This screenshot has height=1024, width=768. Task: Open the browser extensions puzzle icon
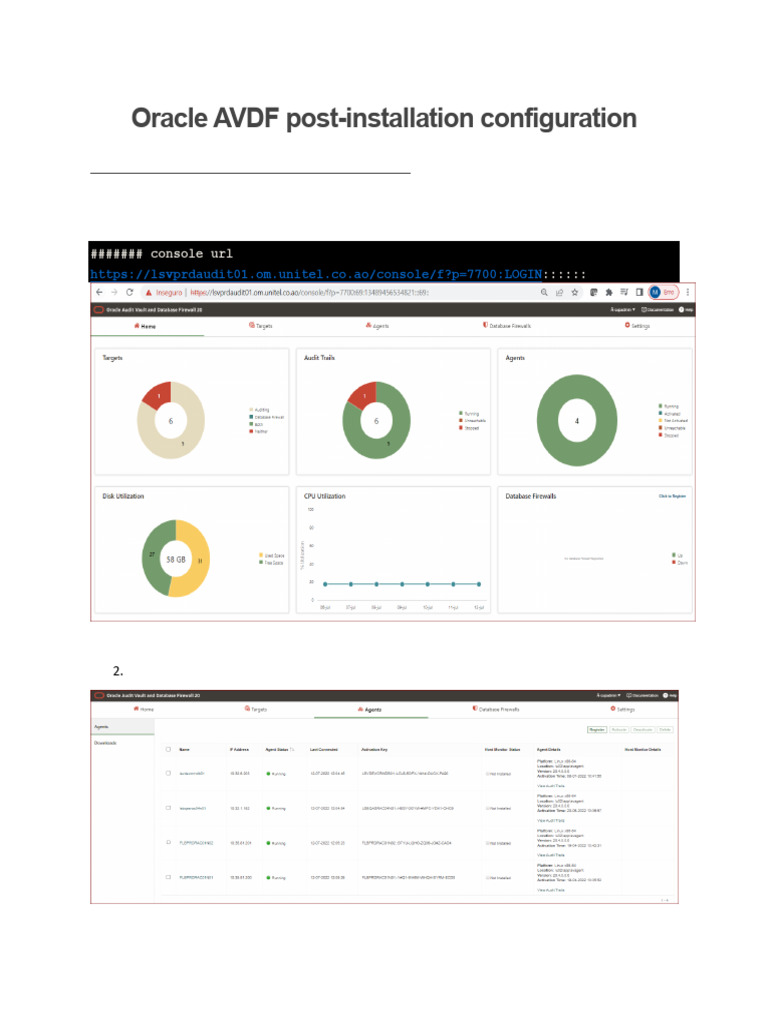(x=609, y=293)
